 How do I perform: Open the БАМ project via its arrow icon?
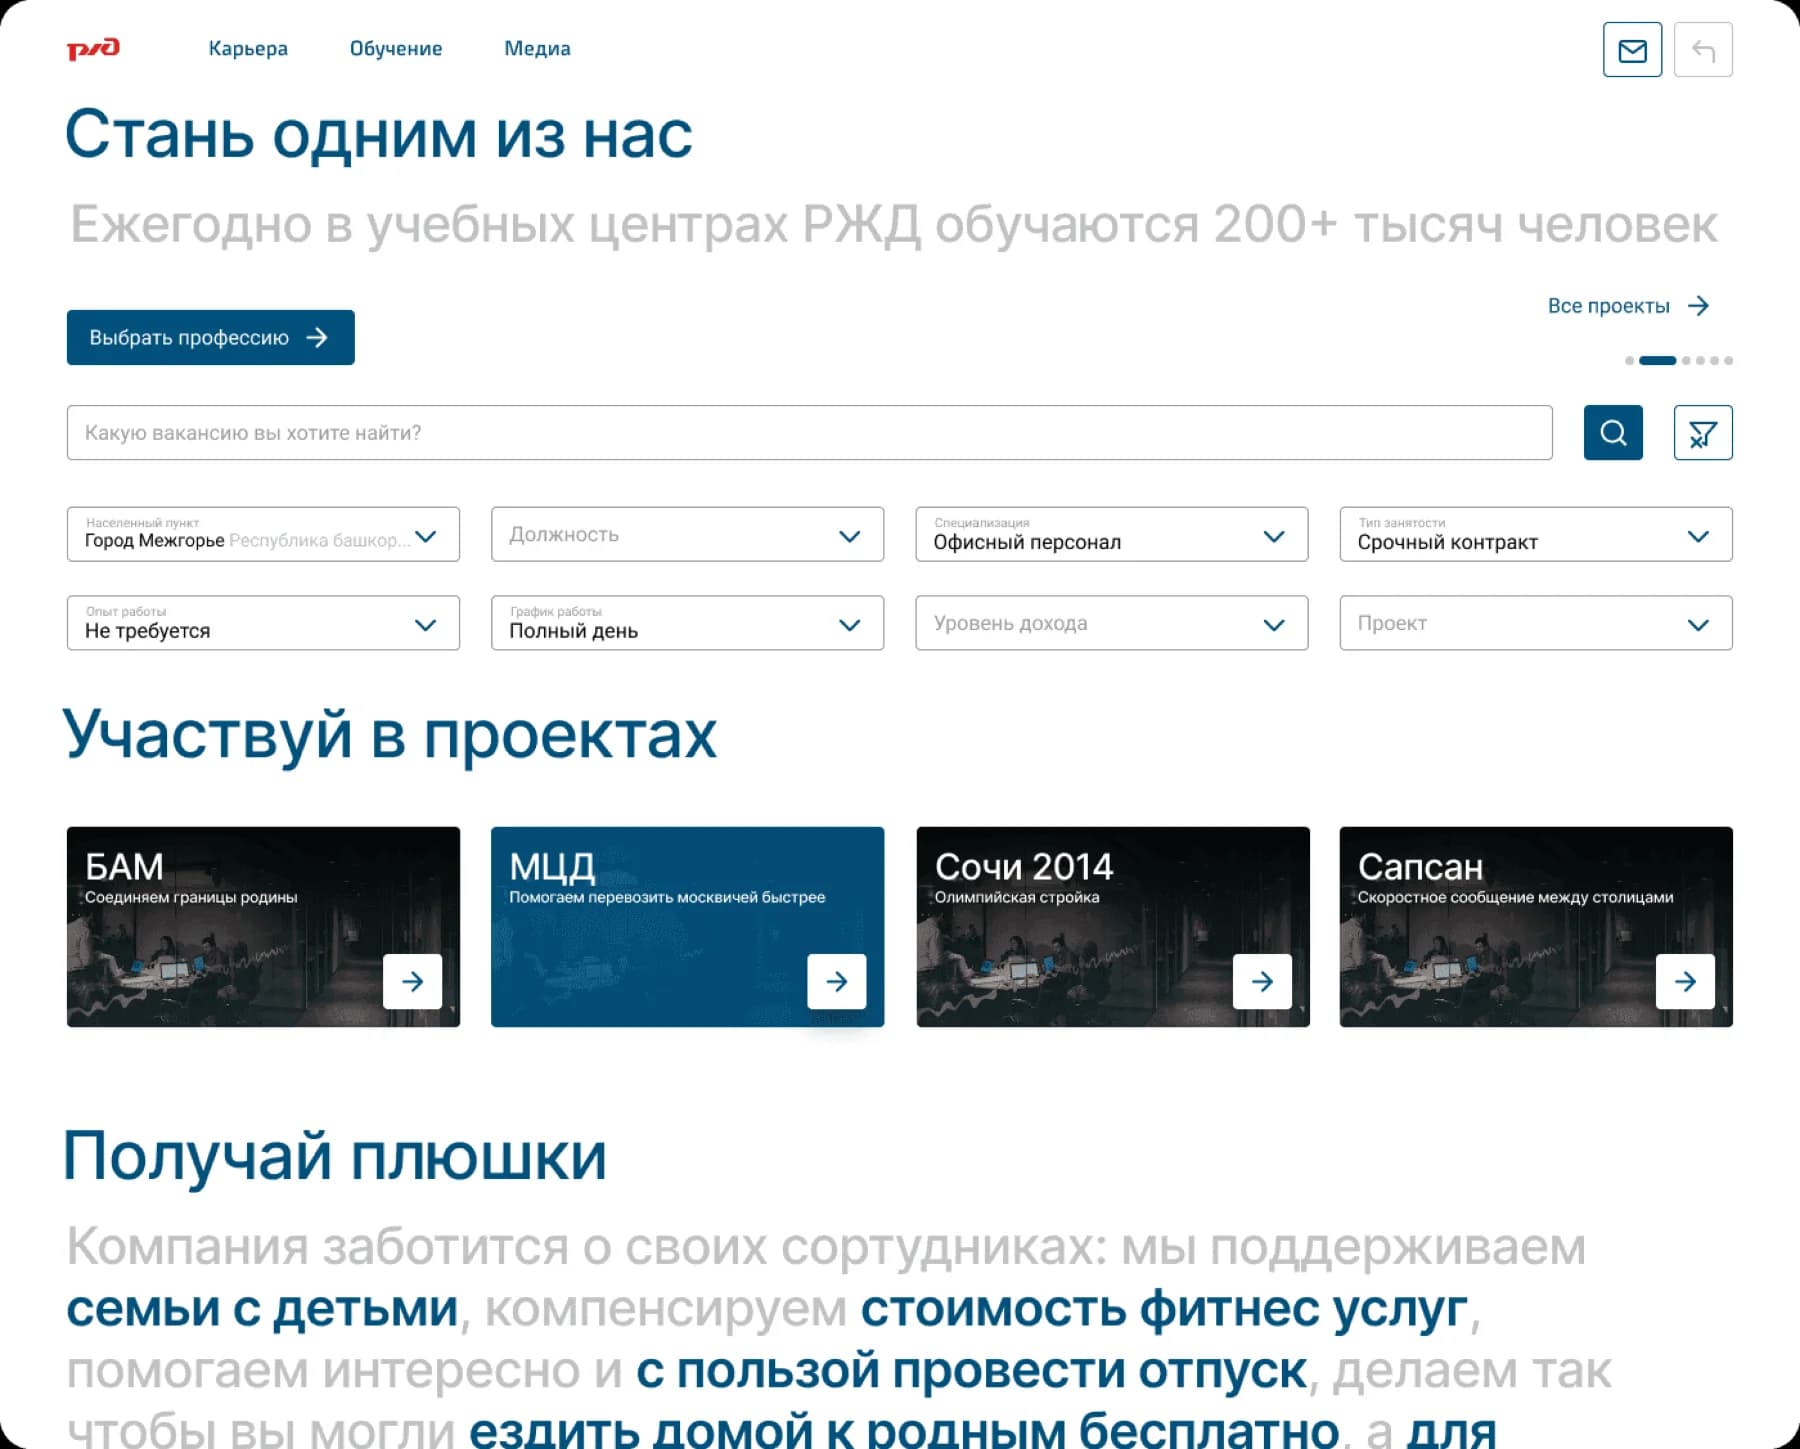412,982
